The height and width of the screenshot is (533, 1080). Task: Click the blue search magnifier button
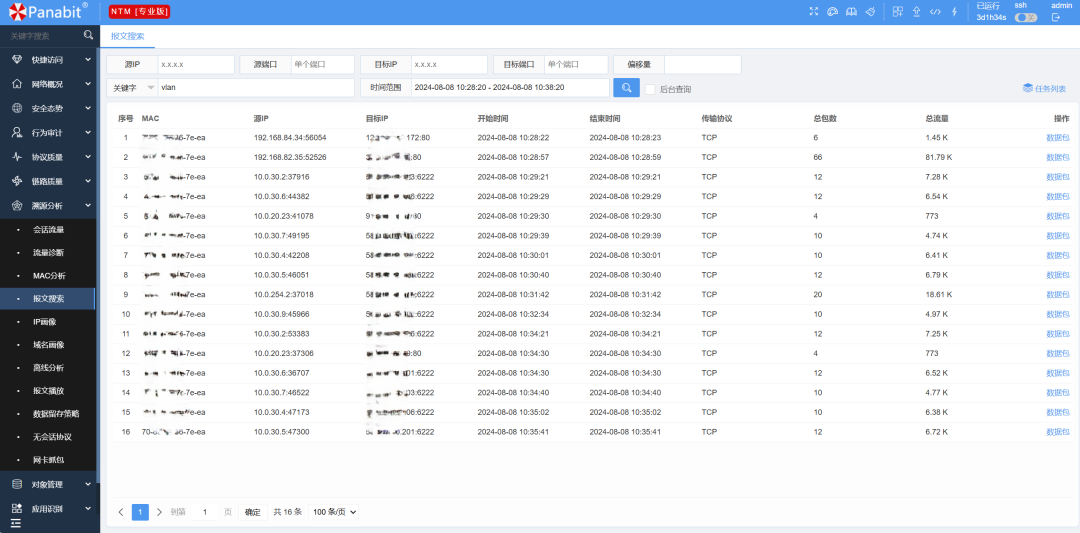(626, 87)
